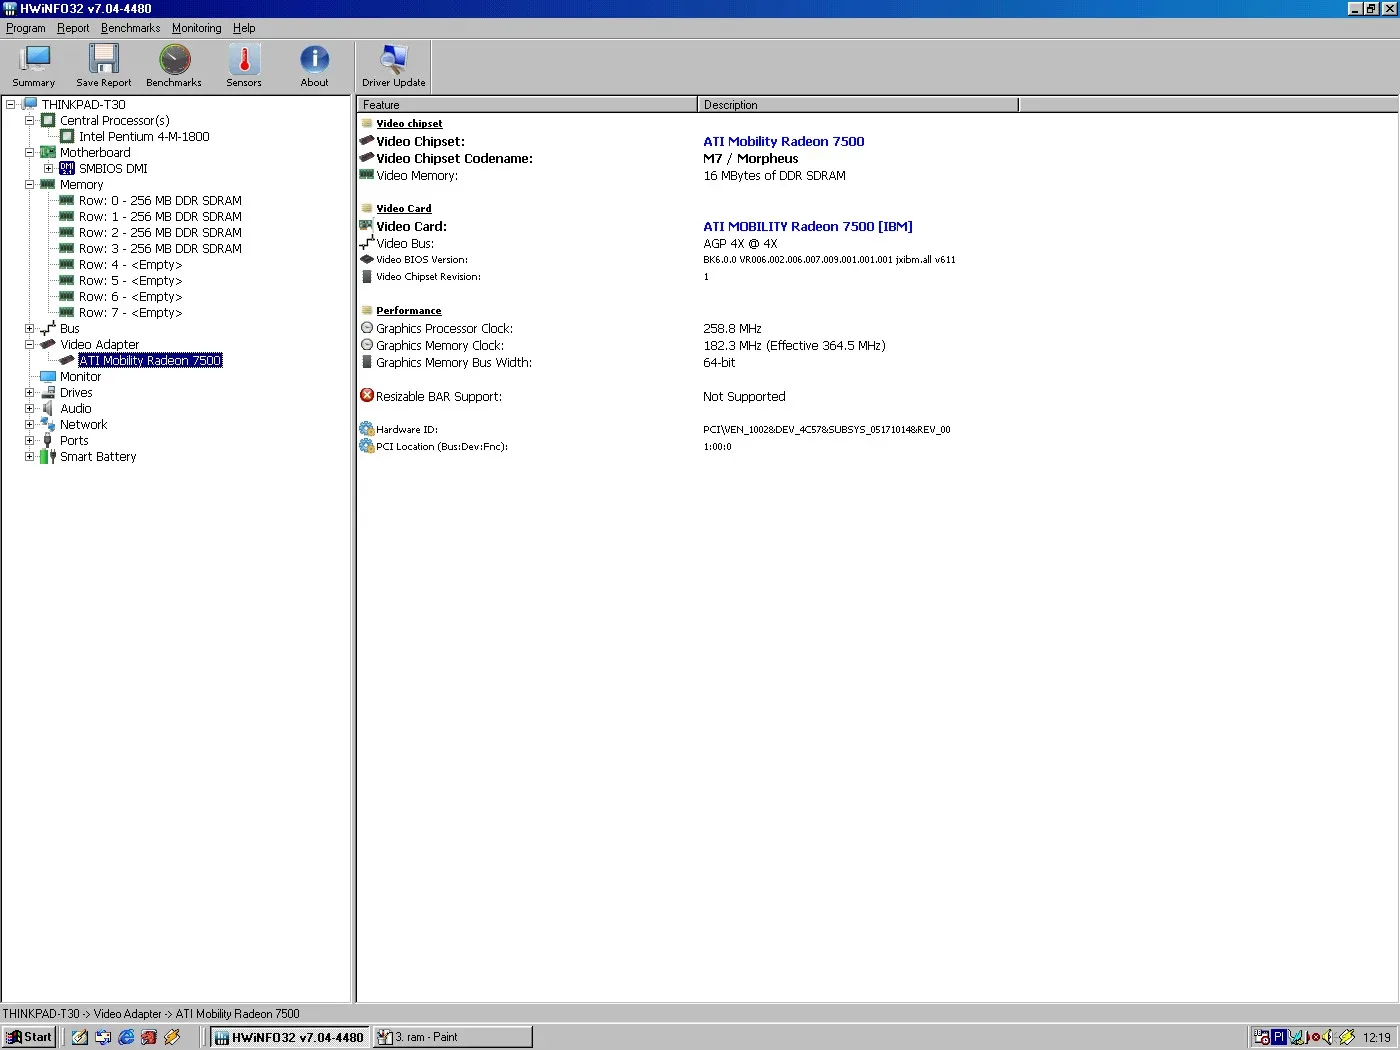Click the Save Report toolbar icon
The height and width of the screenshot is (1050, 1400).
point(103,66)
